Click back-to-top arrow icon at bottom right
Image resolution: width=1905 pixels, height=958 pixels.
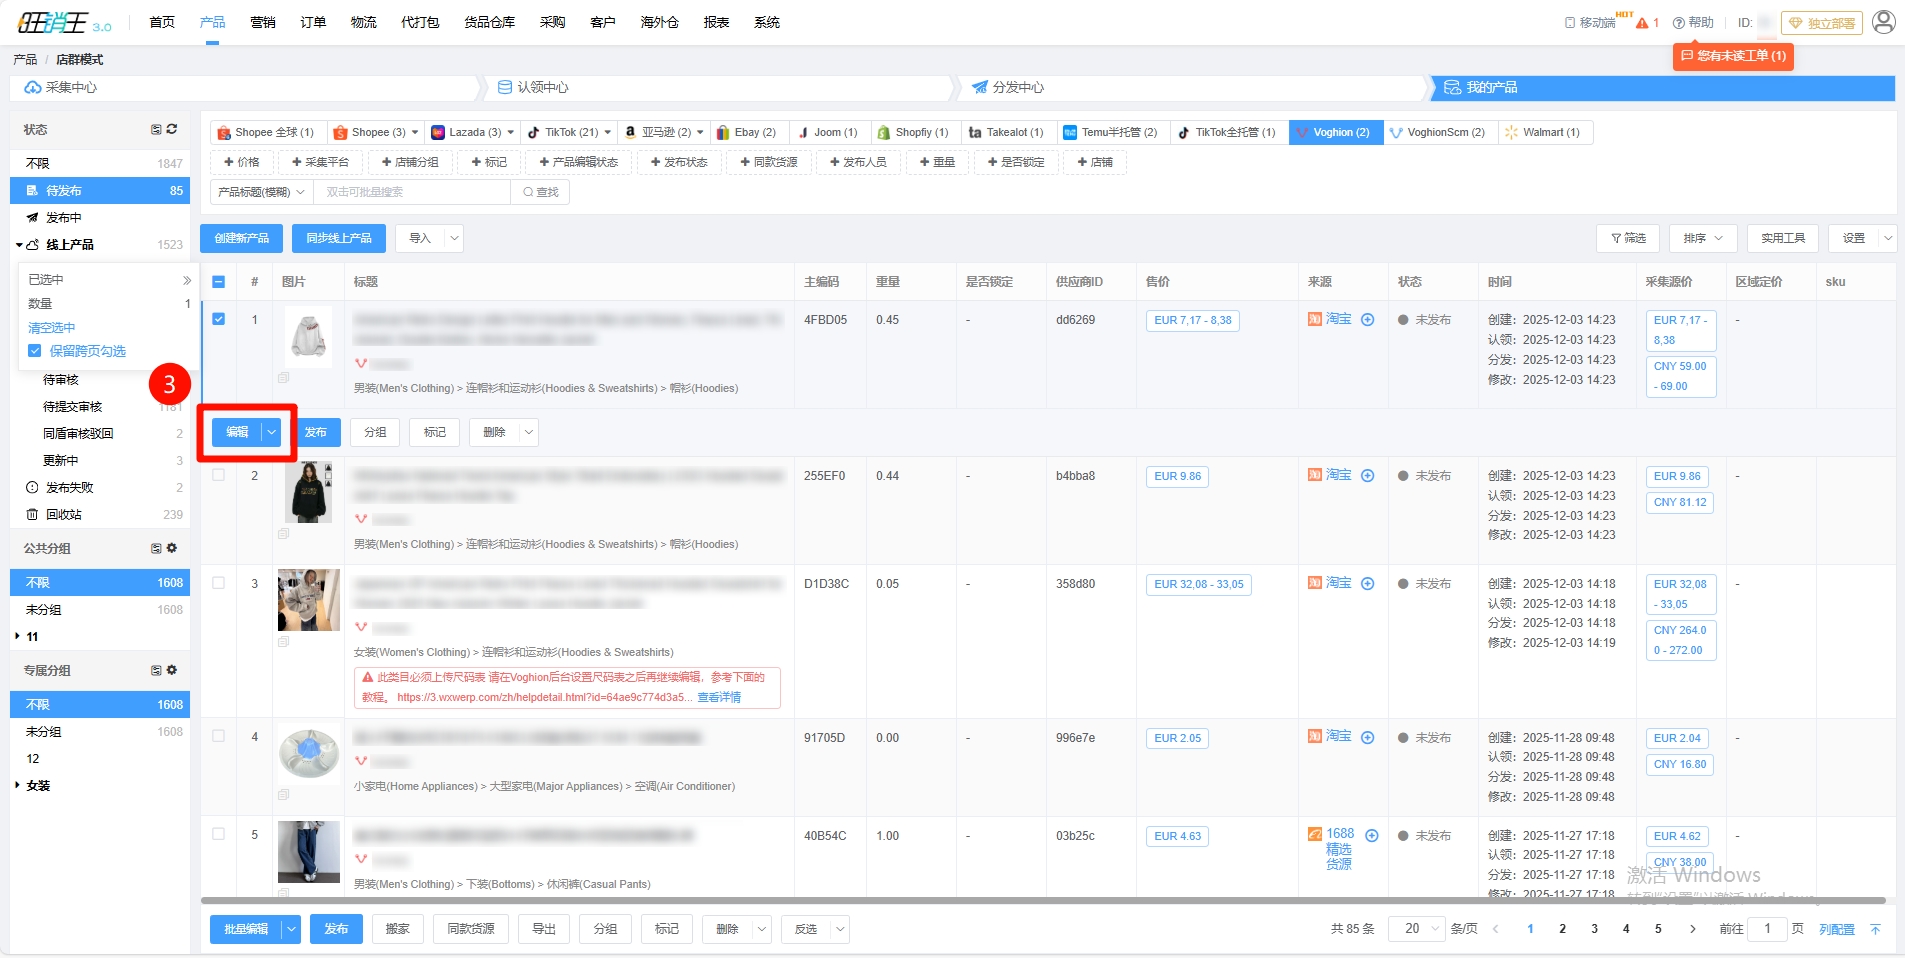coord(1875,929)
